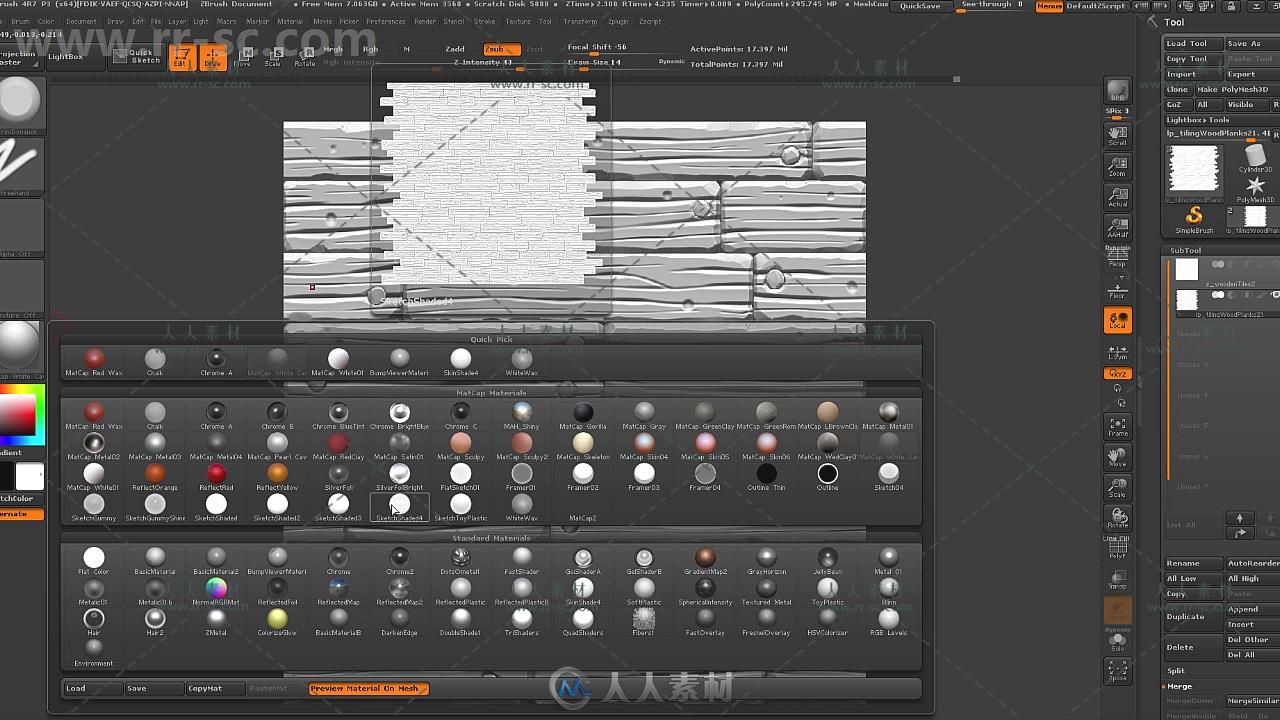Viewport: 1280px width, 720px height.
Task: Click the BPR render icon
Action: coord(1117,91)
